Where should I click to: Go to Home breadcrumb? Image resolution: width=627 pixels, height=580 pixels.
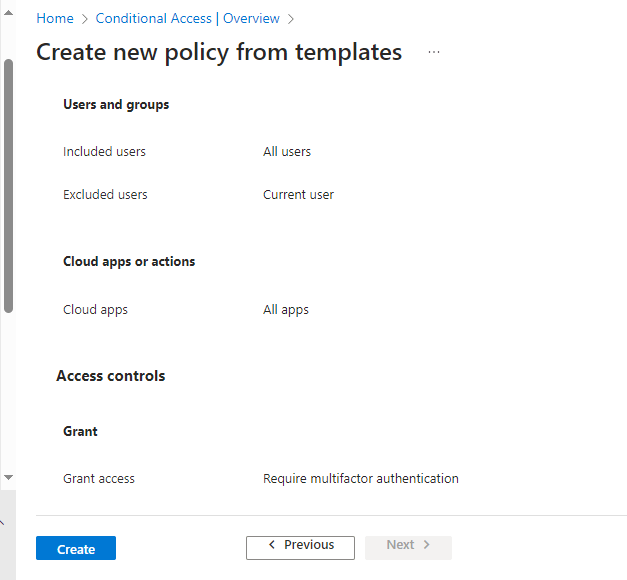click(x=55, y=19)
